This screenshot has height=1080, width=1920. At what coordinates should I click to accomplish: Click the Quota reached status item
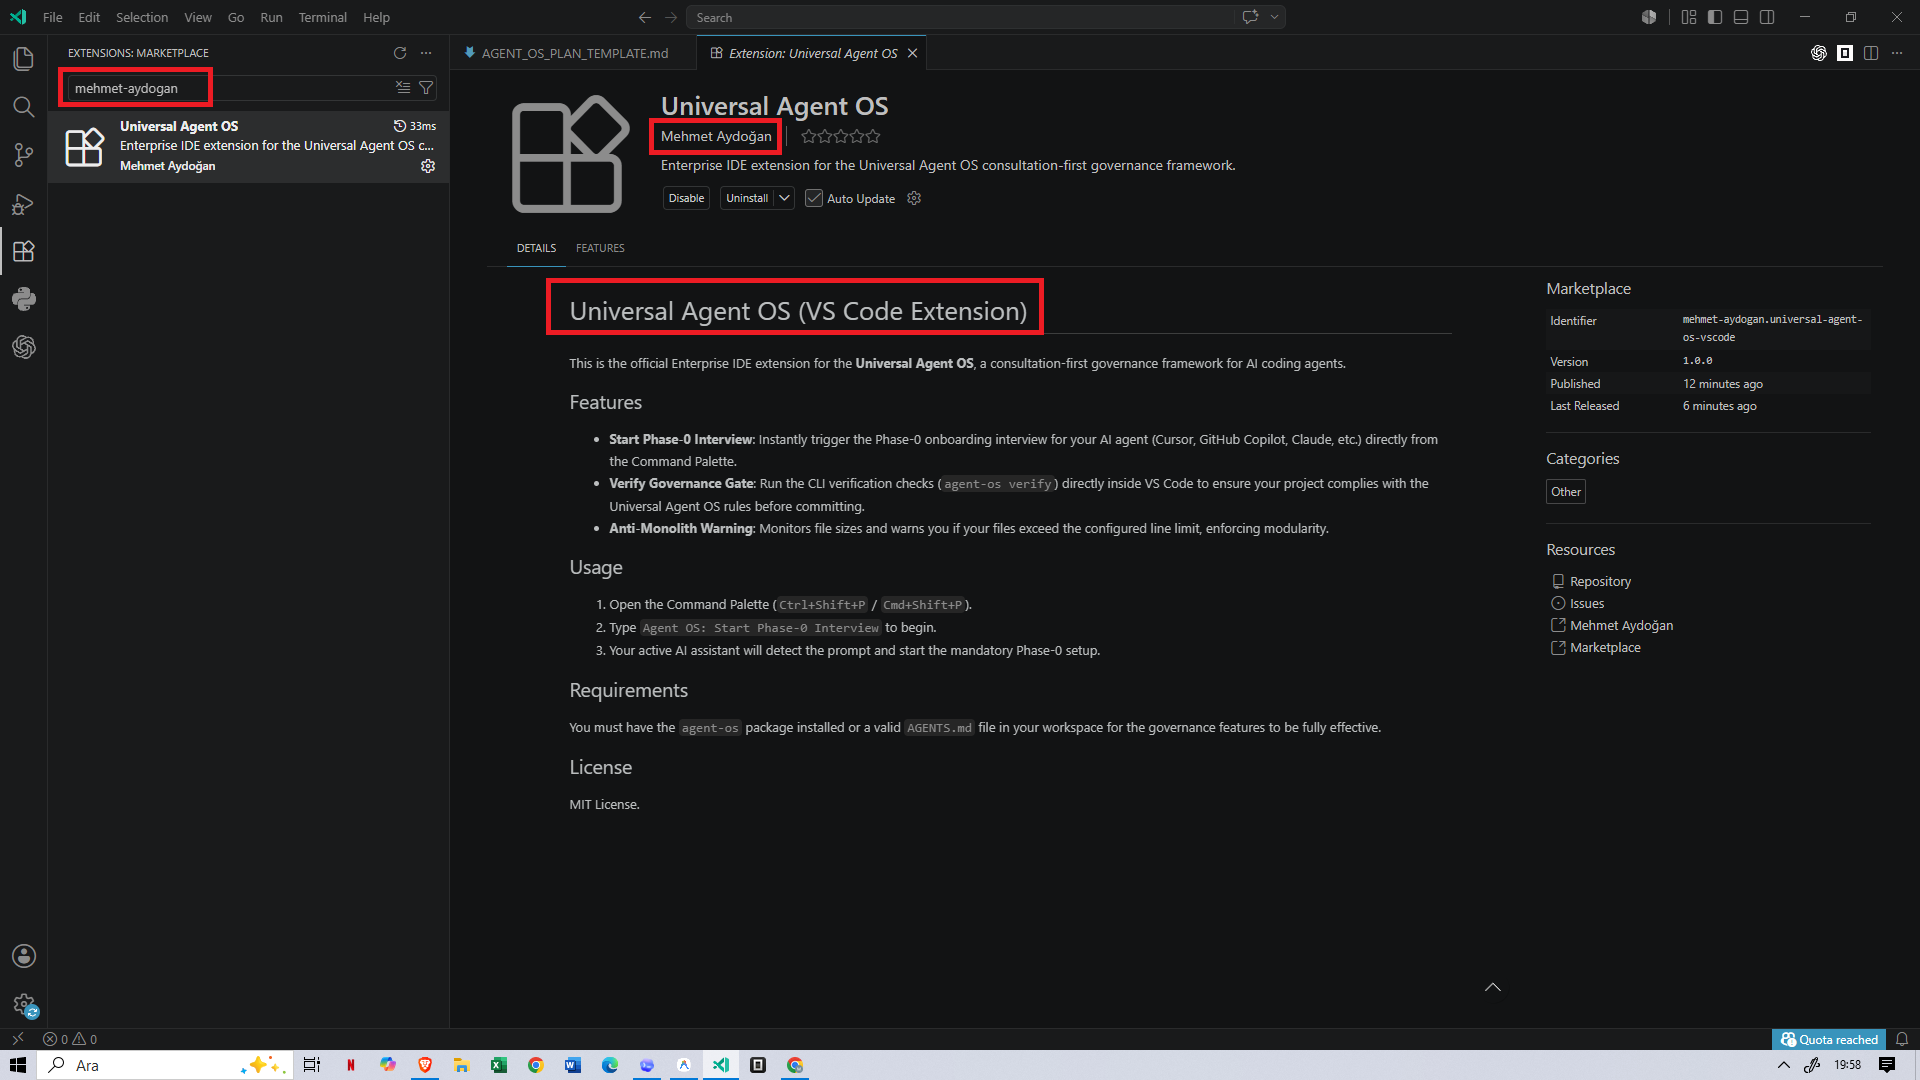pos(1829,1039)
